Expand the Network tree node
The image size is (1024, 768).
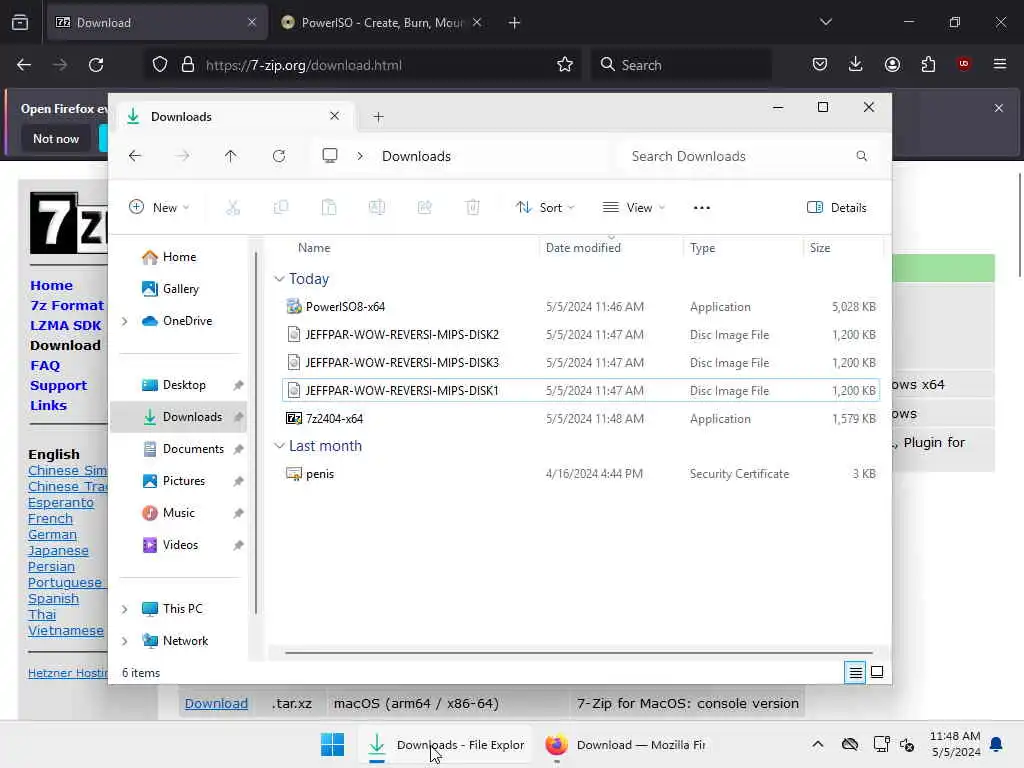point(124,641)
